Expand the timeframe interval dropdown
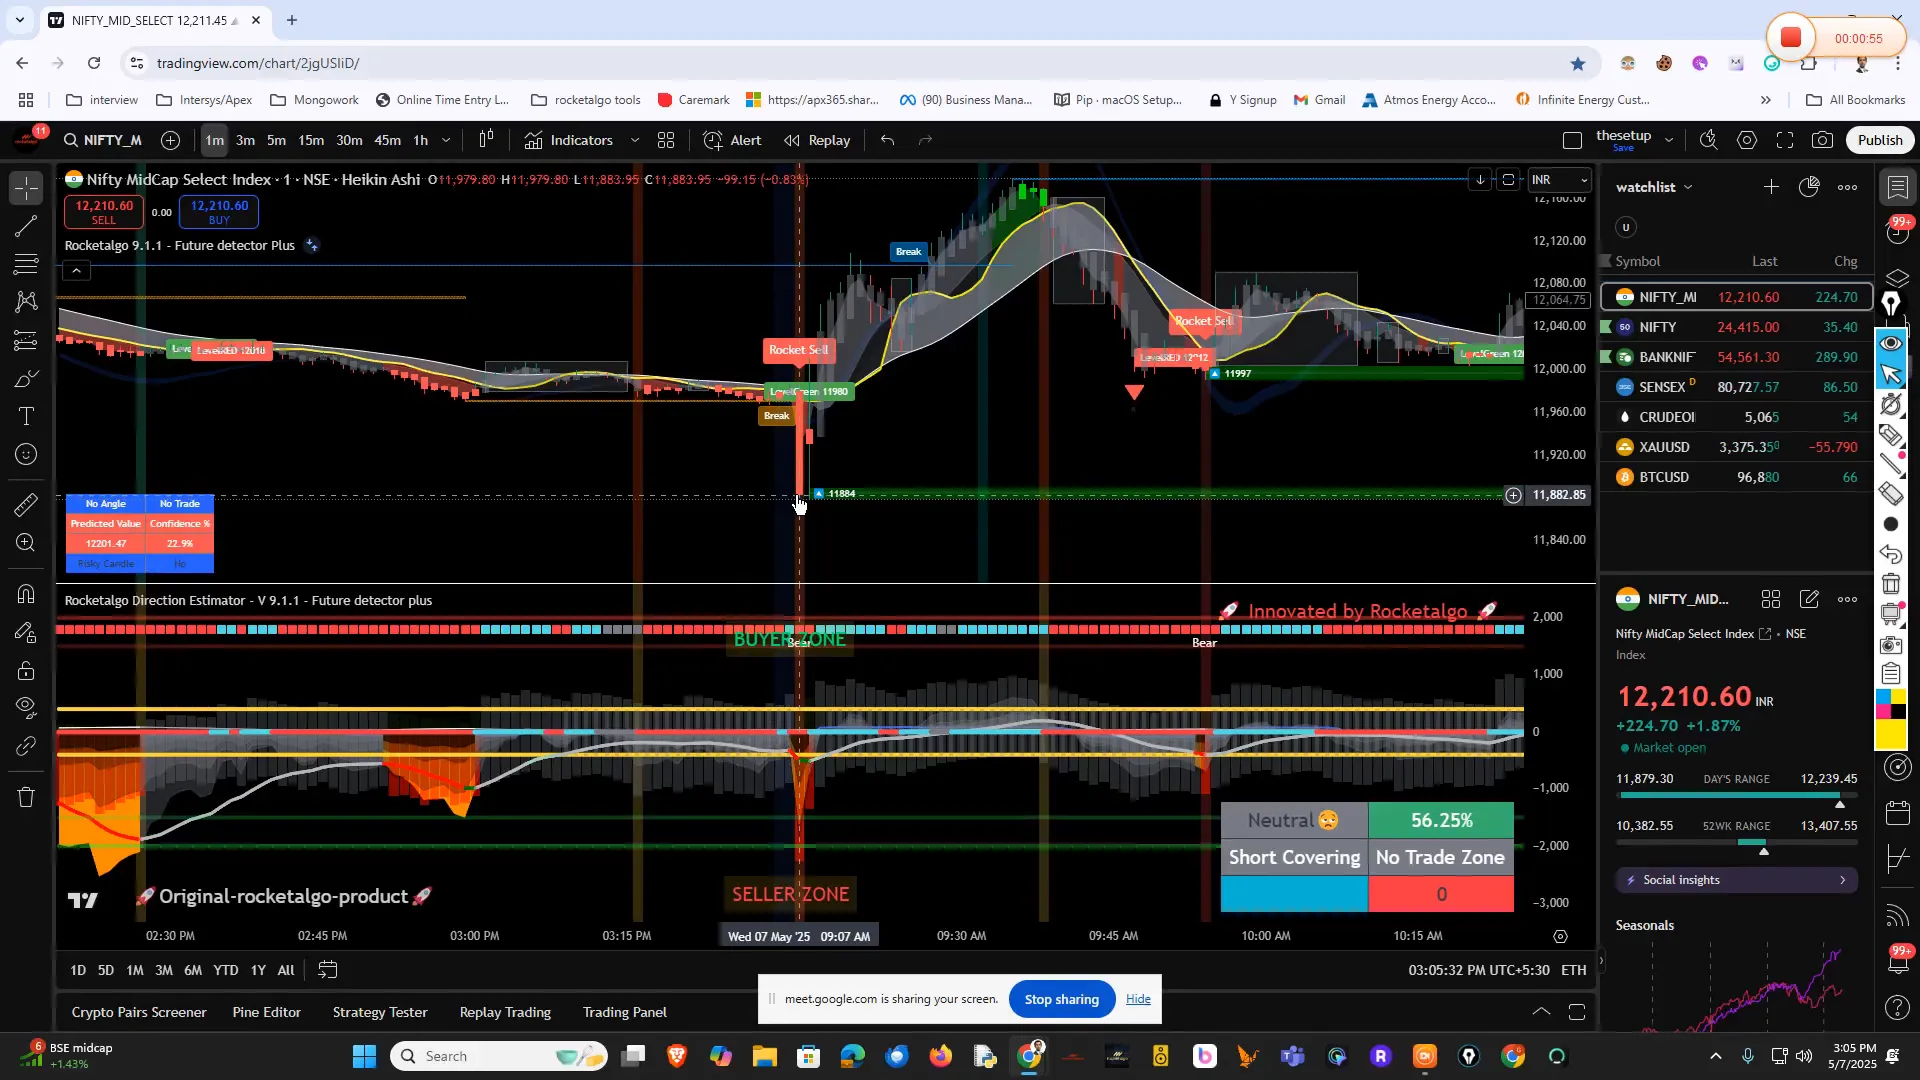The height and width of the screenshot is (1080, 1920). click(x=446, y=140)
